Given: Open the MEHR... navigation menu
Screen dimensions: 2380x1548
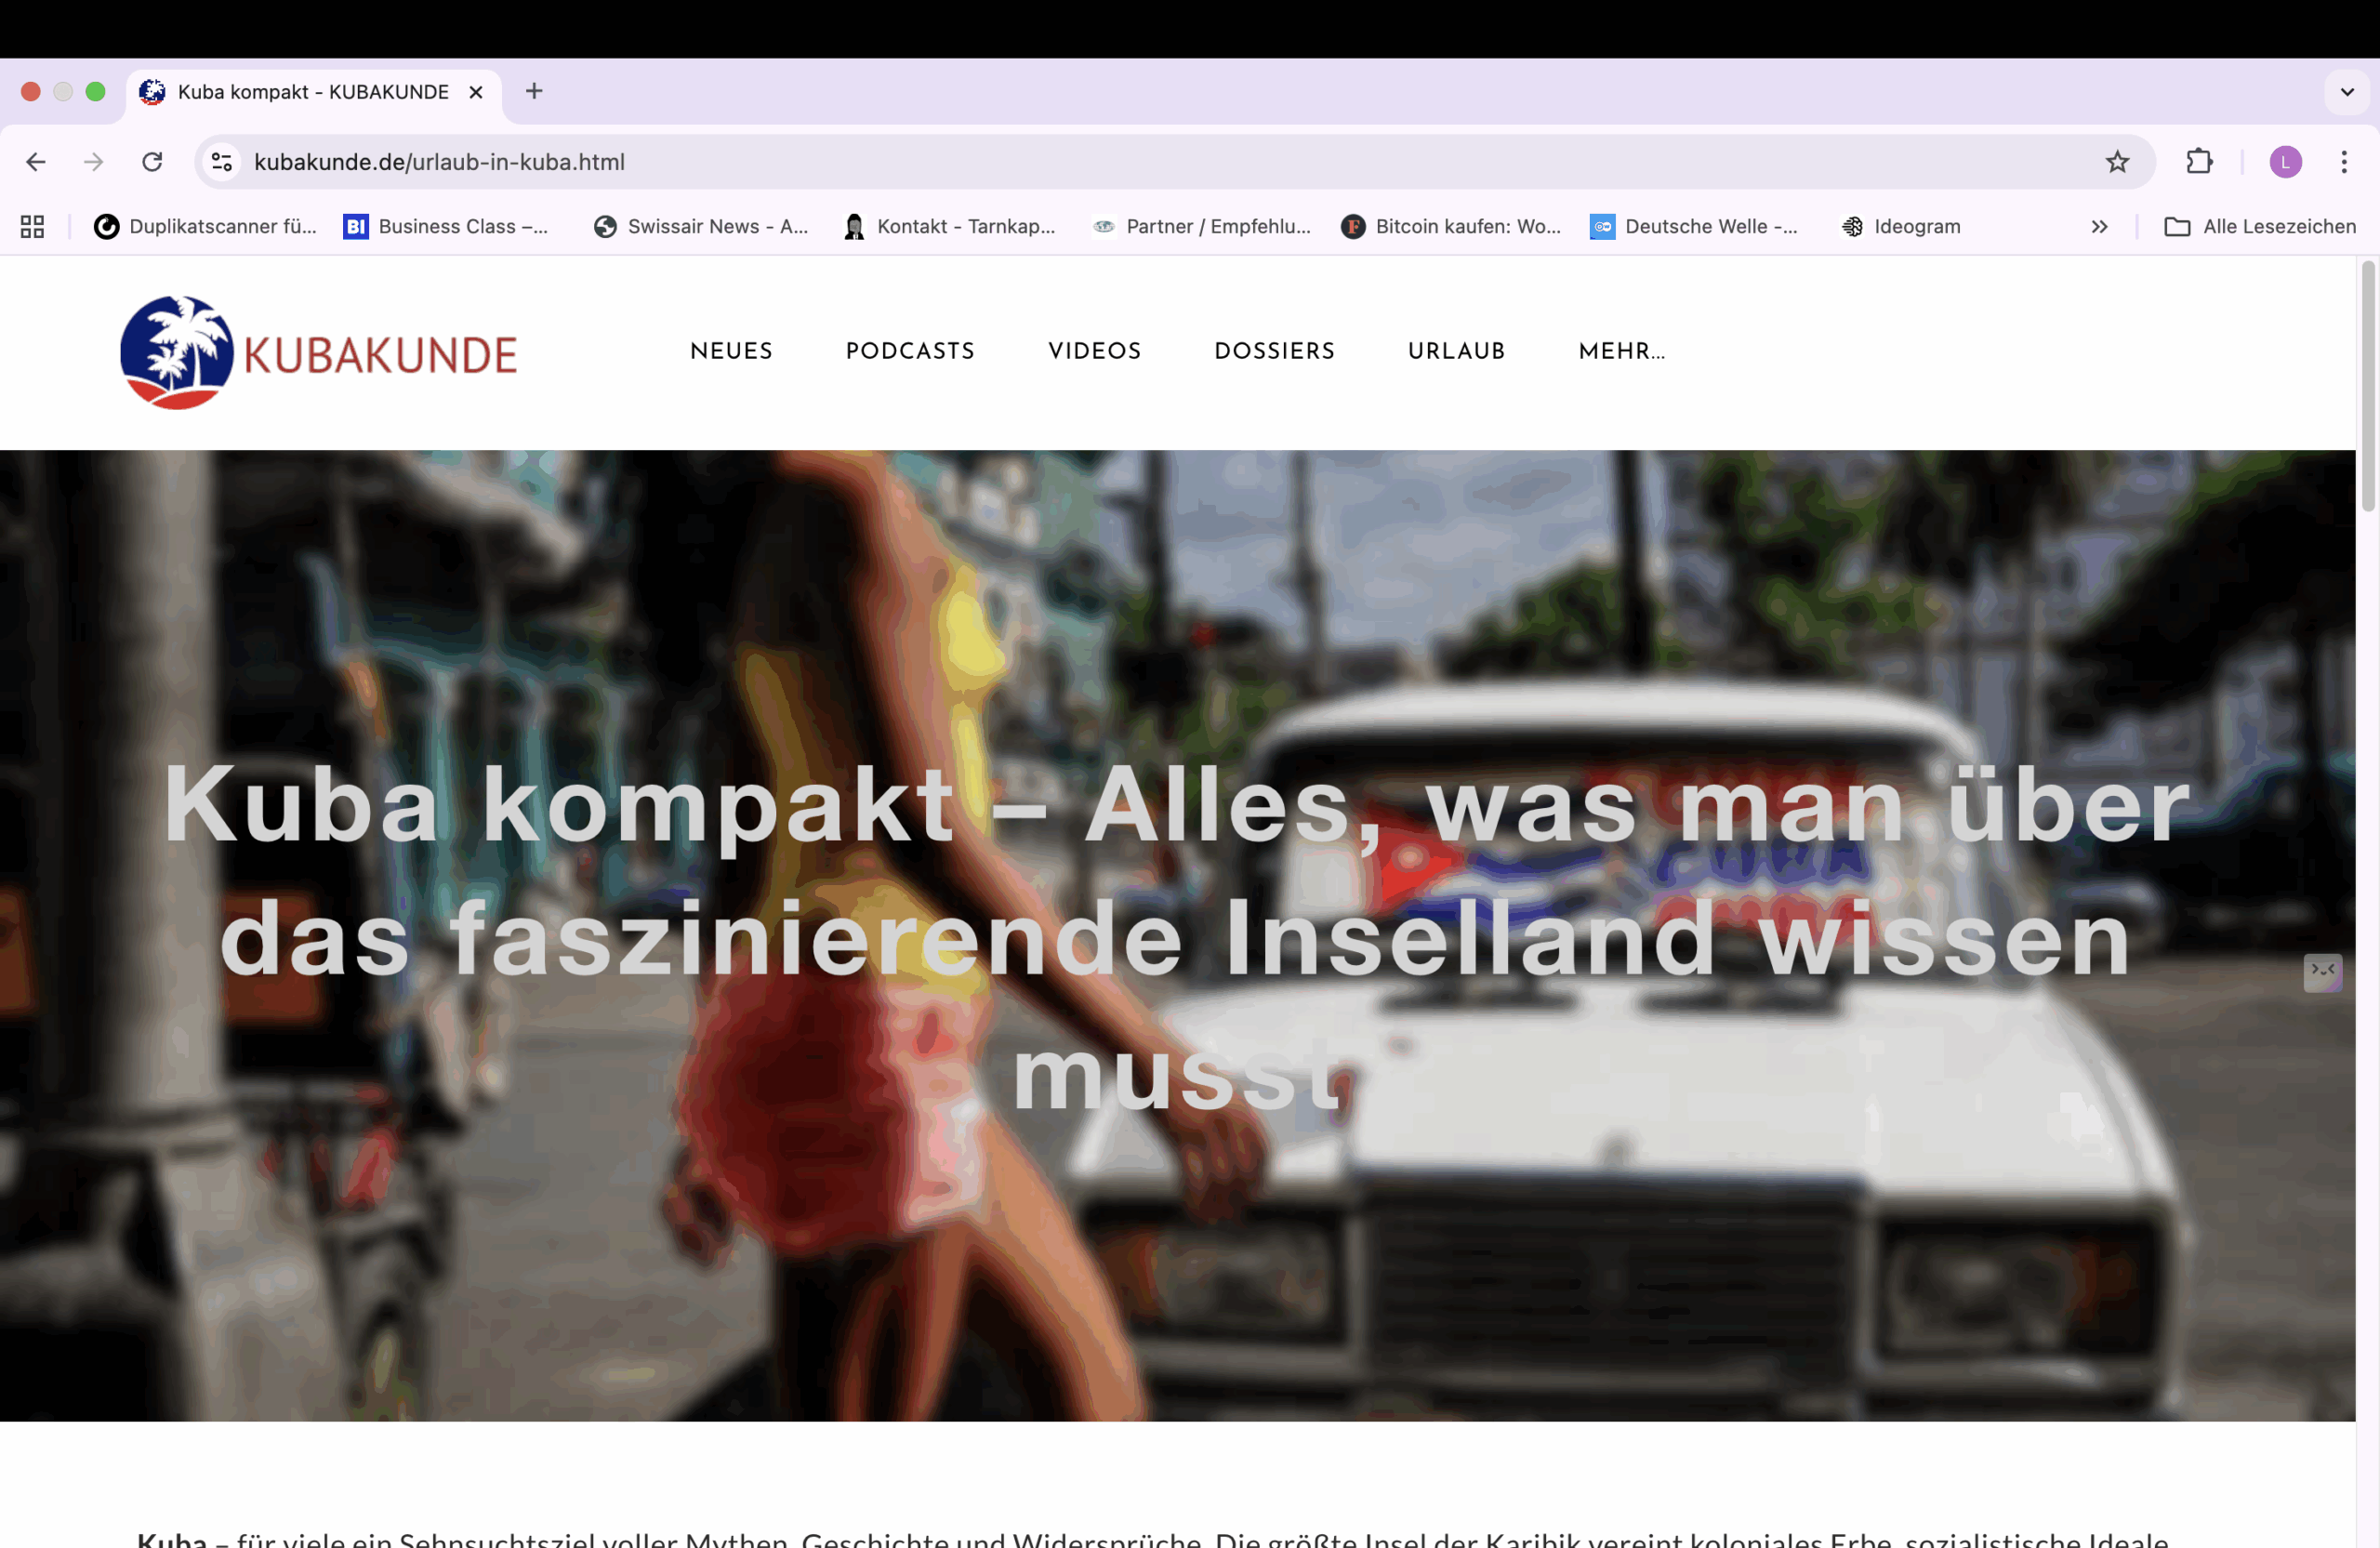Looking at the screenshot, I should pyautogui.click(x=1621, y=351).
